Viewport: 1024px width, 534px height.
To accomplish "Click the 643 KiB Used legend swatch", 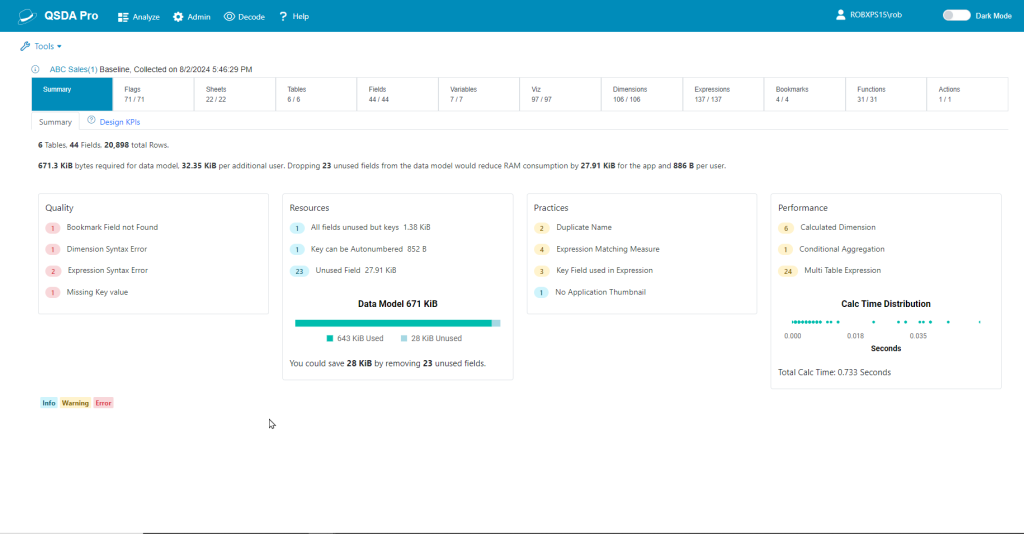I will click(x=330, y=338).
